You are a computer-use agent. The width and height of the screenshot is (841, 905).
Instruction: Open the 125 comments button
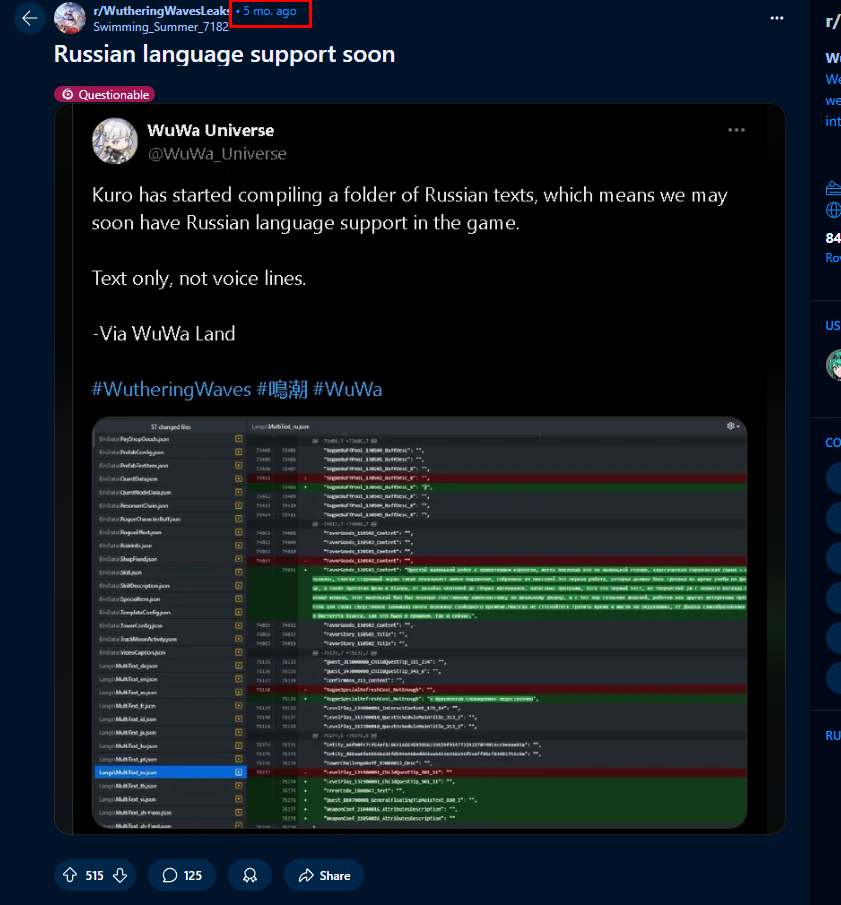182,876
